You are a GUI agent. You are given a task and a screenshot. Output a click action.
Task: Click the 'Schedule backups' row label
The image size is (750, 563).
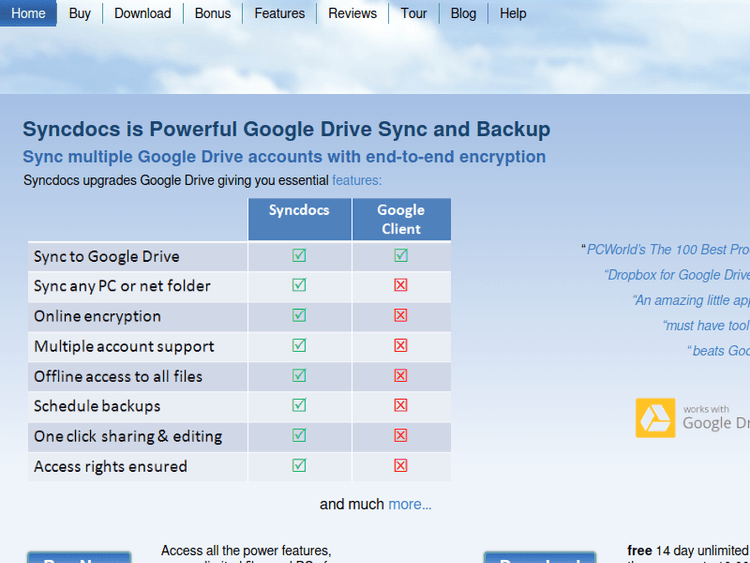point(97,406)
